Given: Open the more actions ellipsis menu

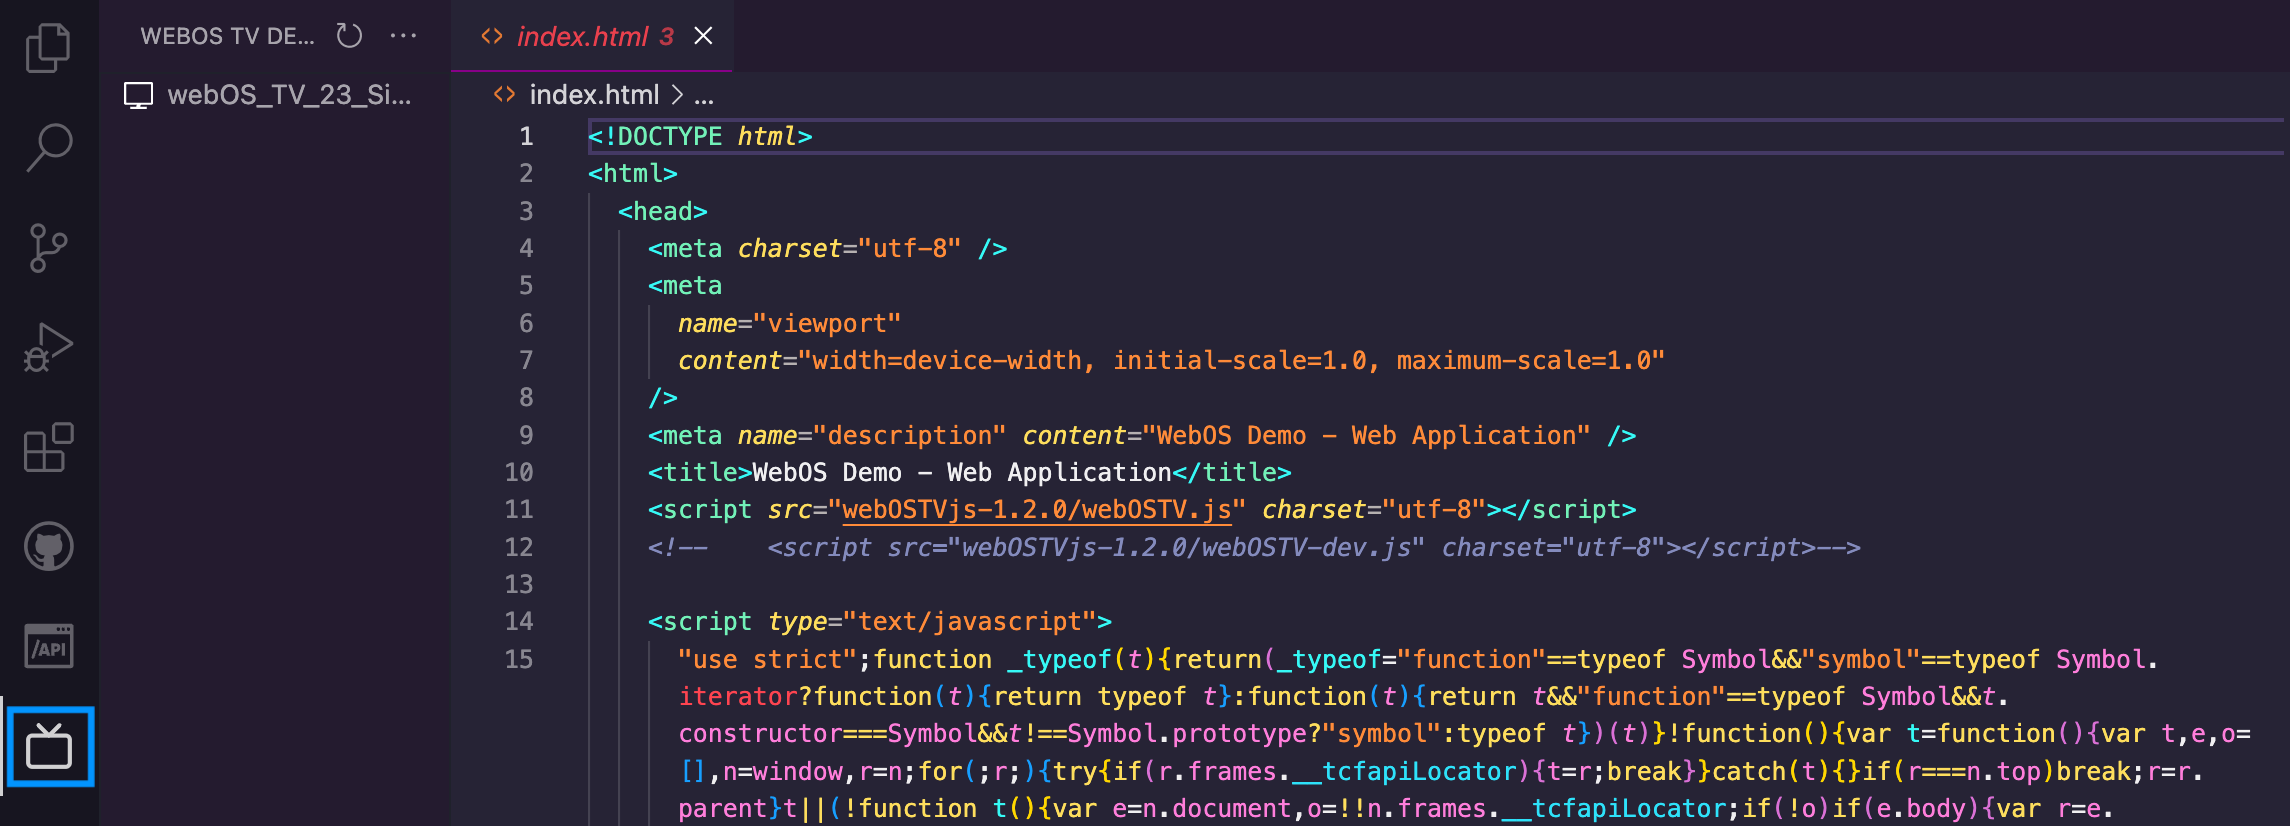Looking at the screenshot, I should coord(403,36).
